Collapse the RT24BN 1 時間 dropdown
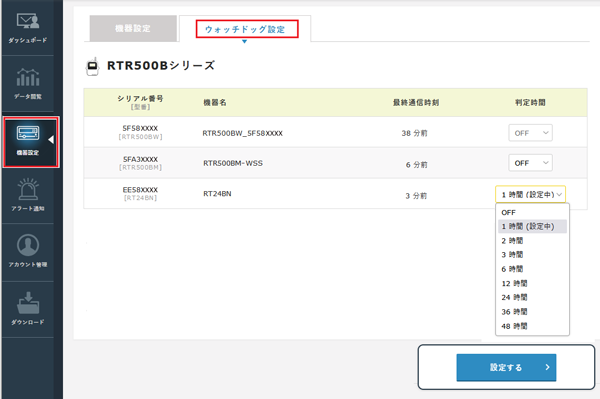 [530, 194]
